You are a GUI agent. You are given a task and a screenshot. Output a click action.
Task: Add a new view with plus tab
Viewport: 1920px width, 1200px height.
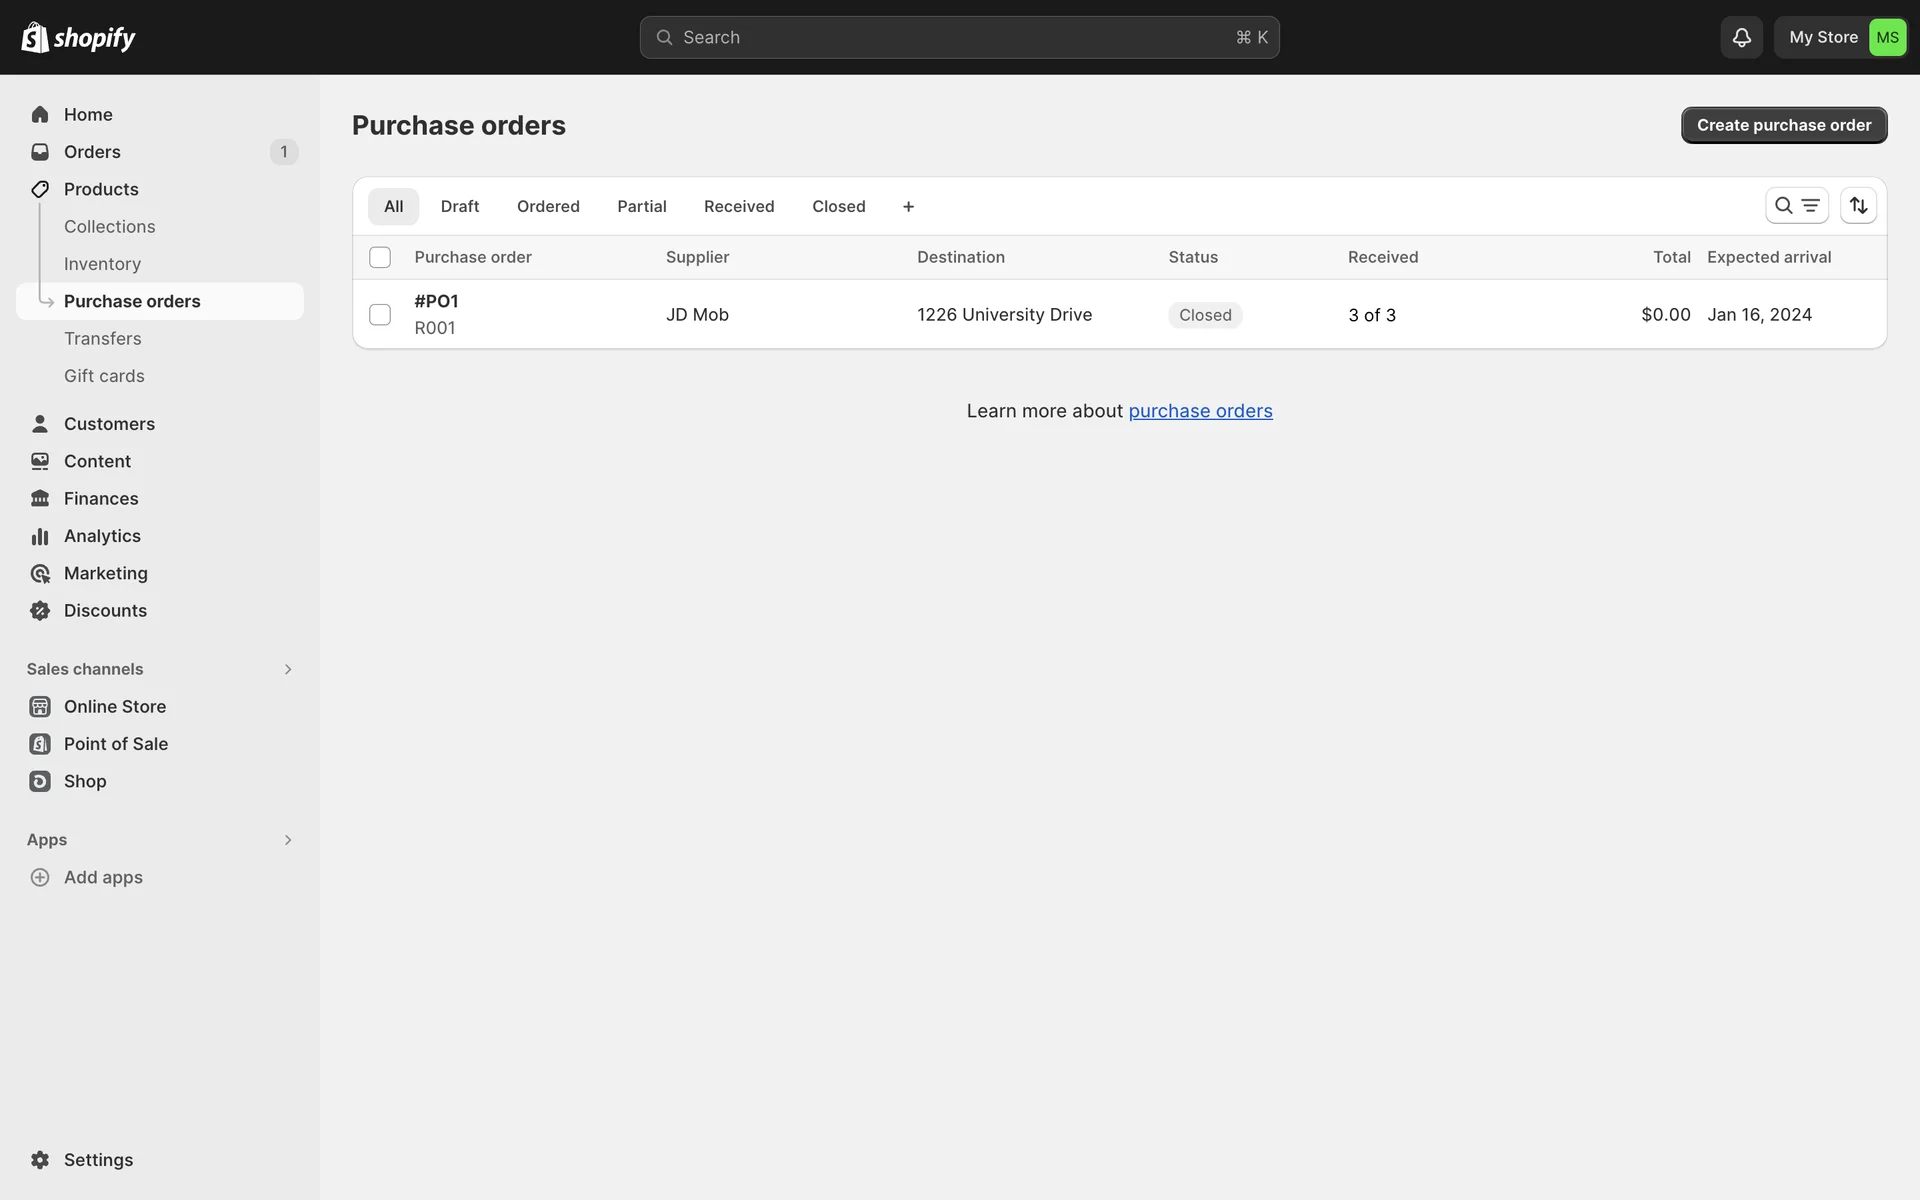coord(908,206)
